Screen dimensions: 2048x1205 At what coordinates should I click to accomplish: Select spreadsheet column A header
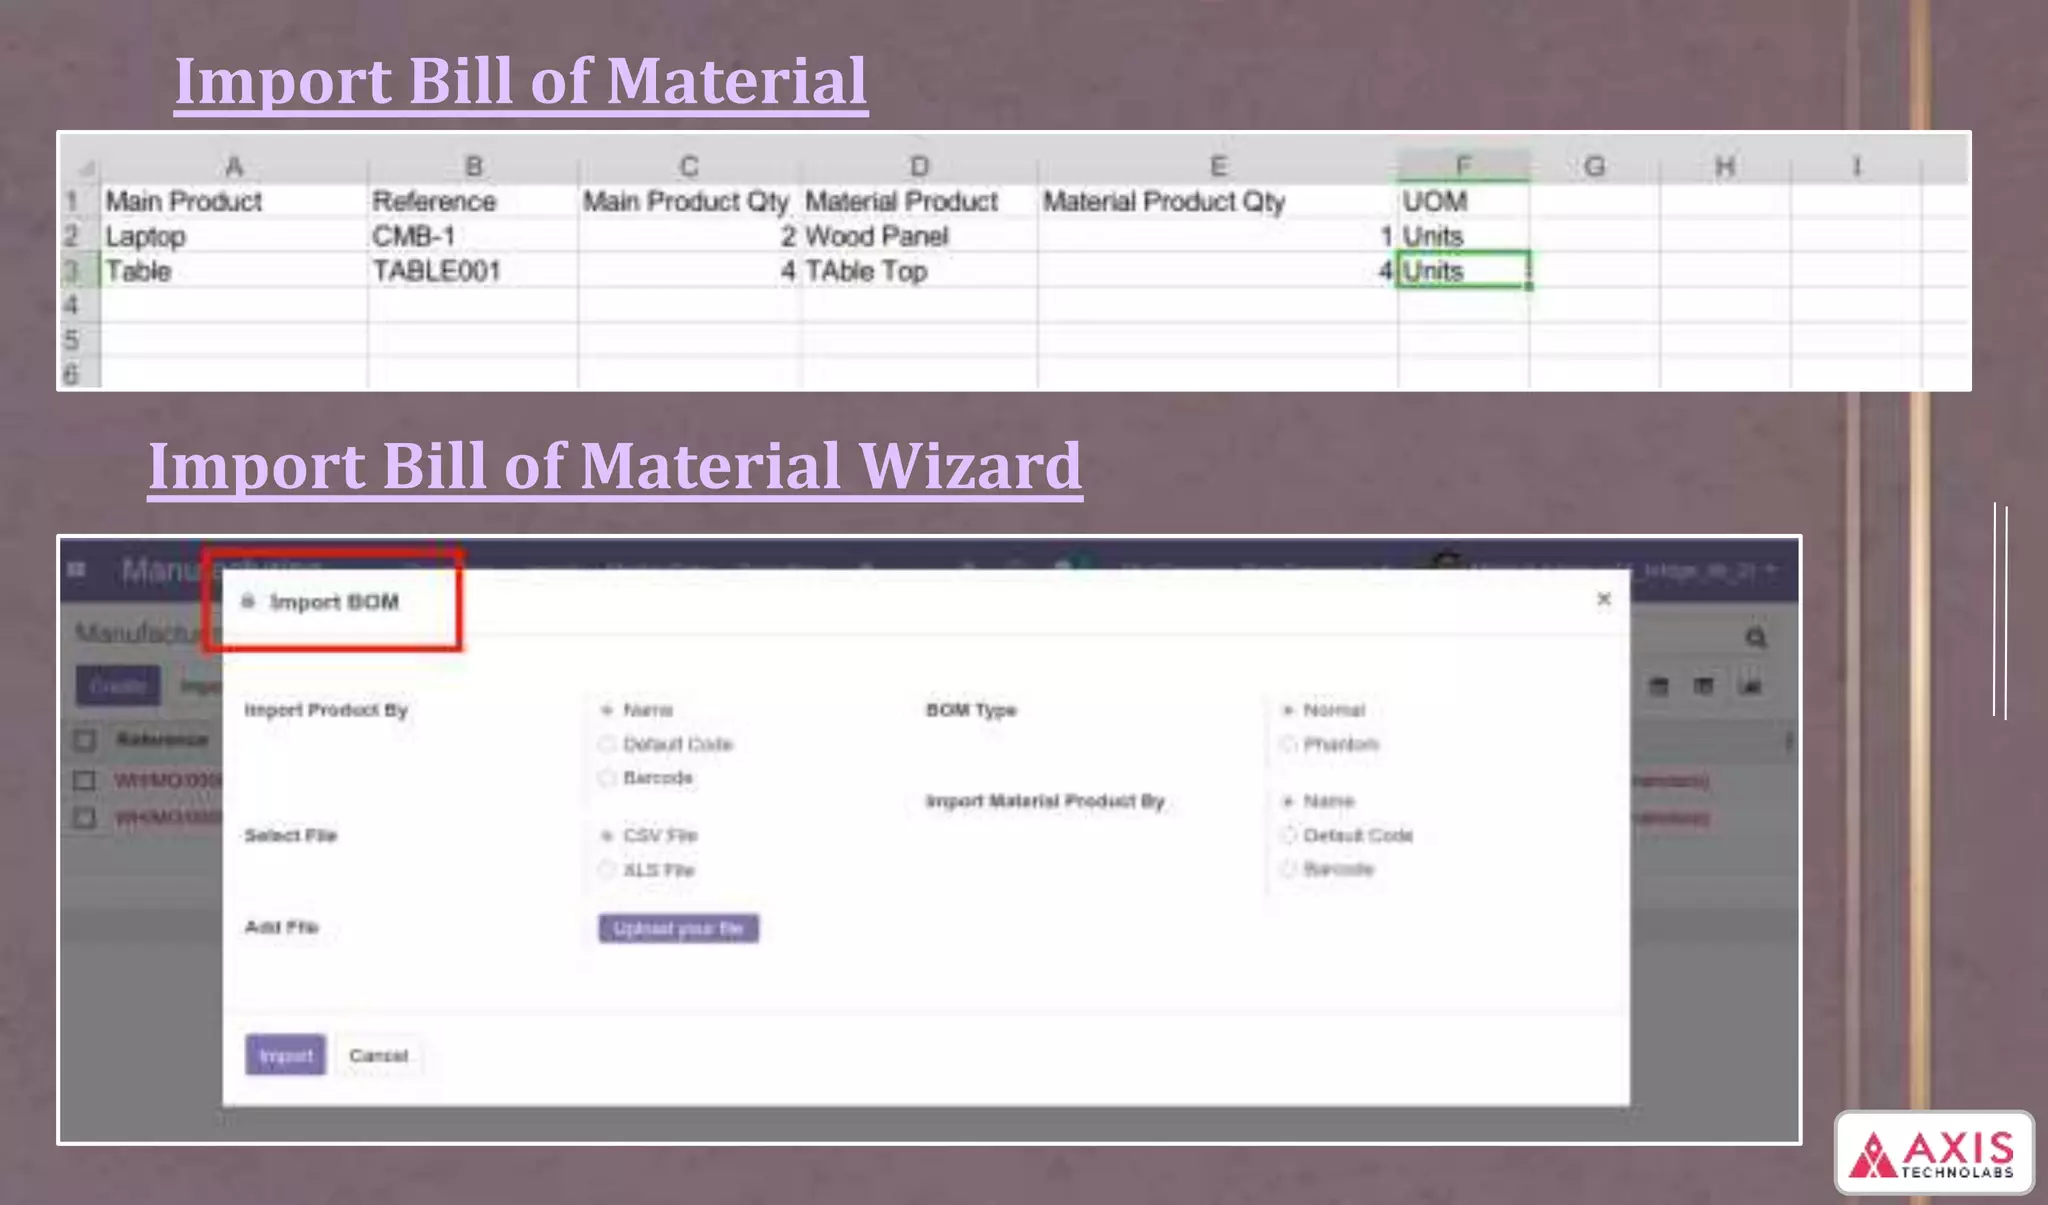[x=233, y=166]
